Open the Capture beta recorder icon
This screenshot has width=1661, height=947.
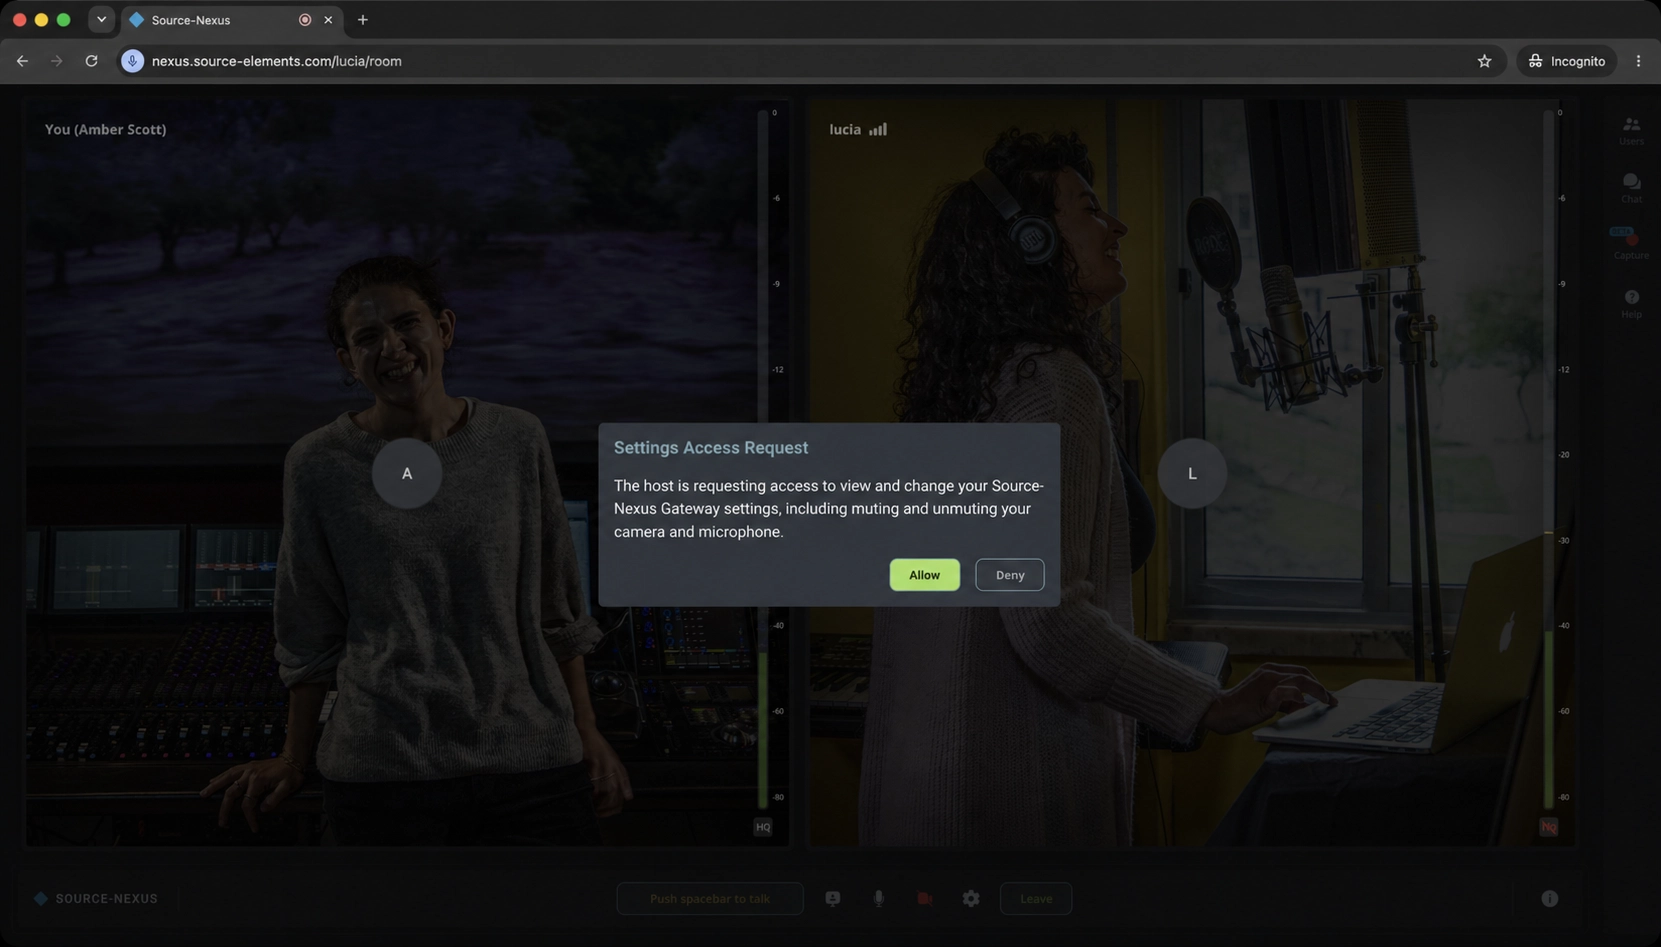[1630, 243]
